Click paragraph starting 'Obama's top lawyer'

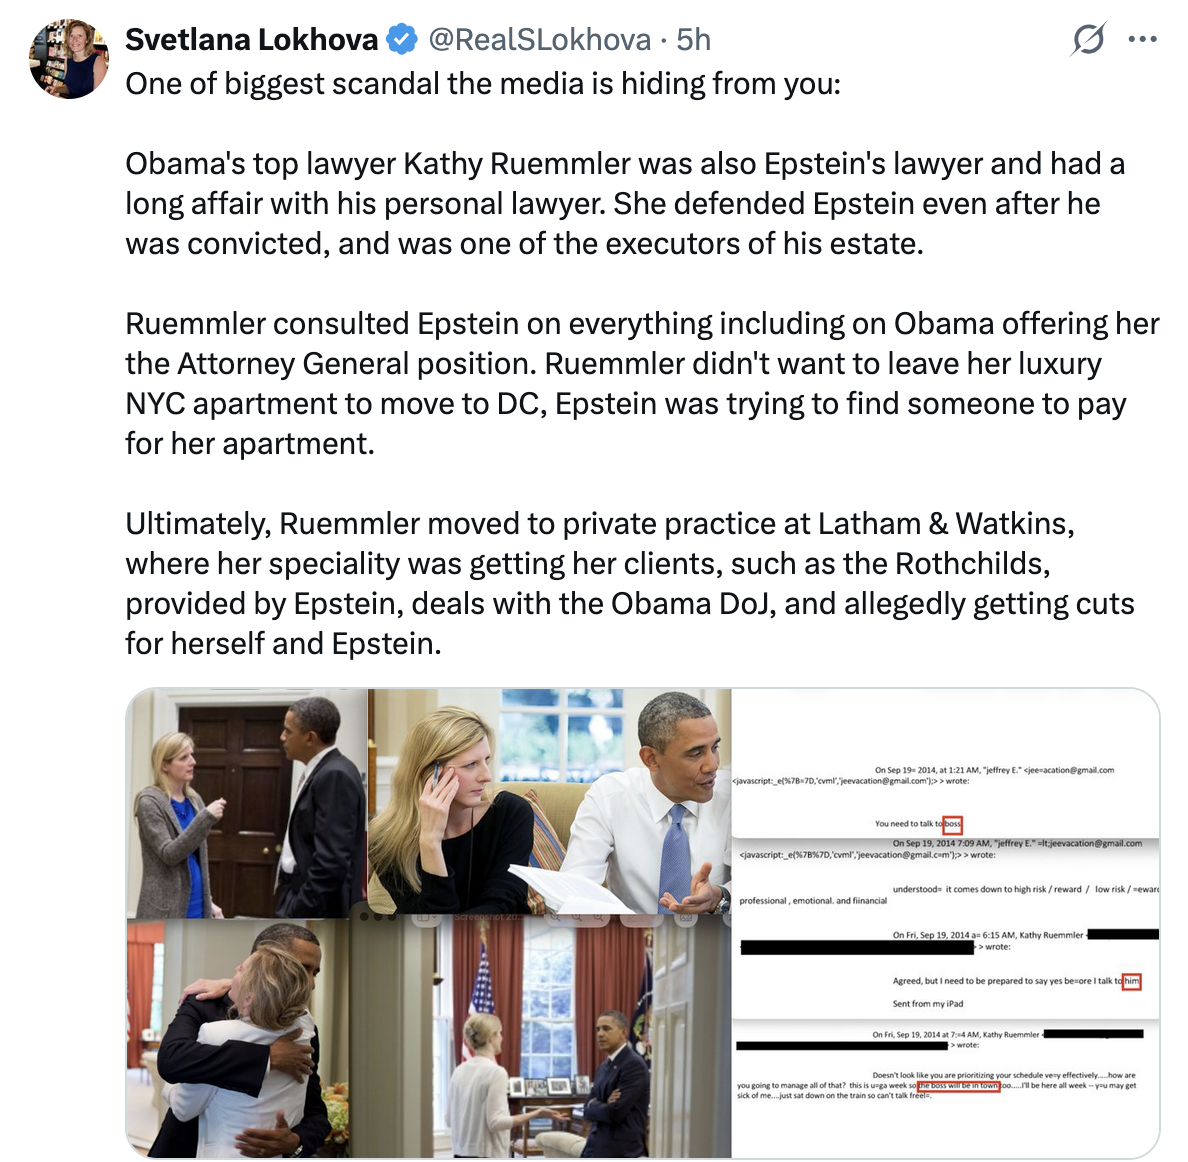(625, 203)
